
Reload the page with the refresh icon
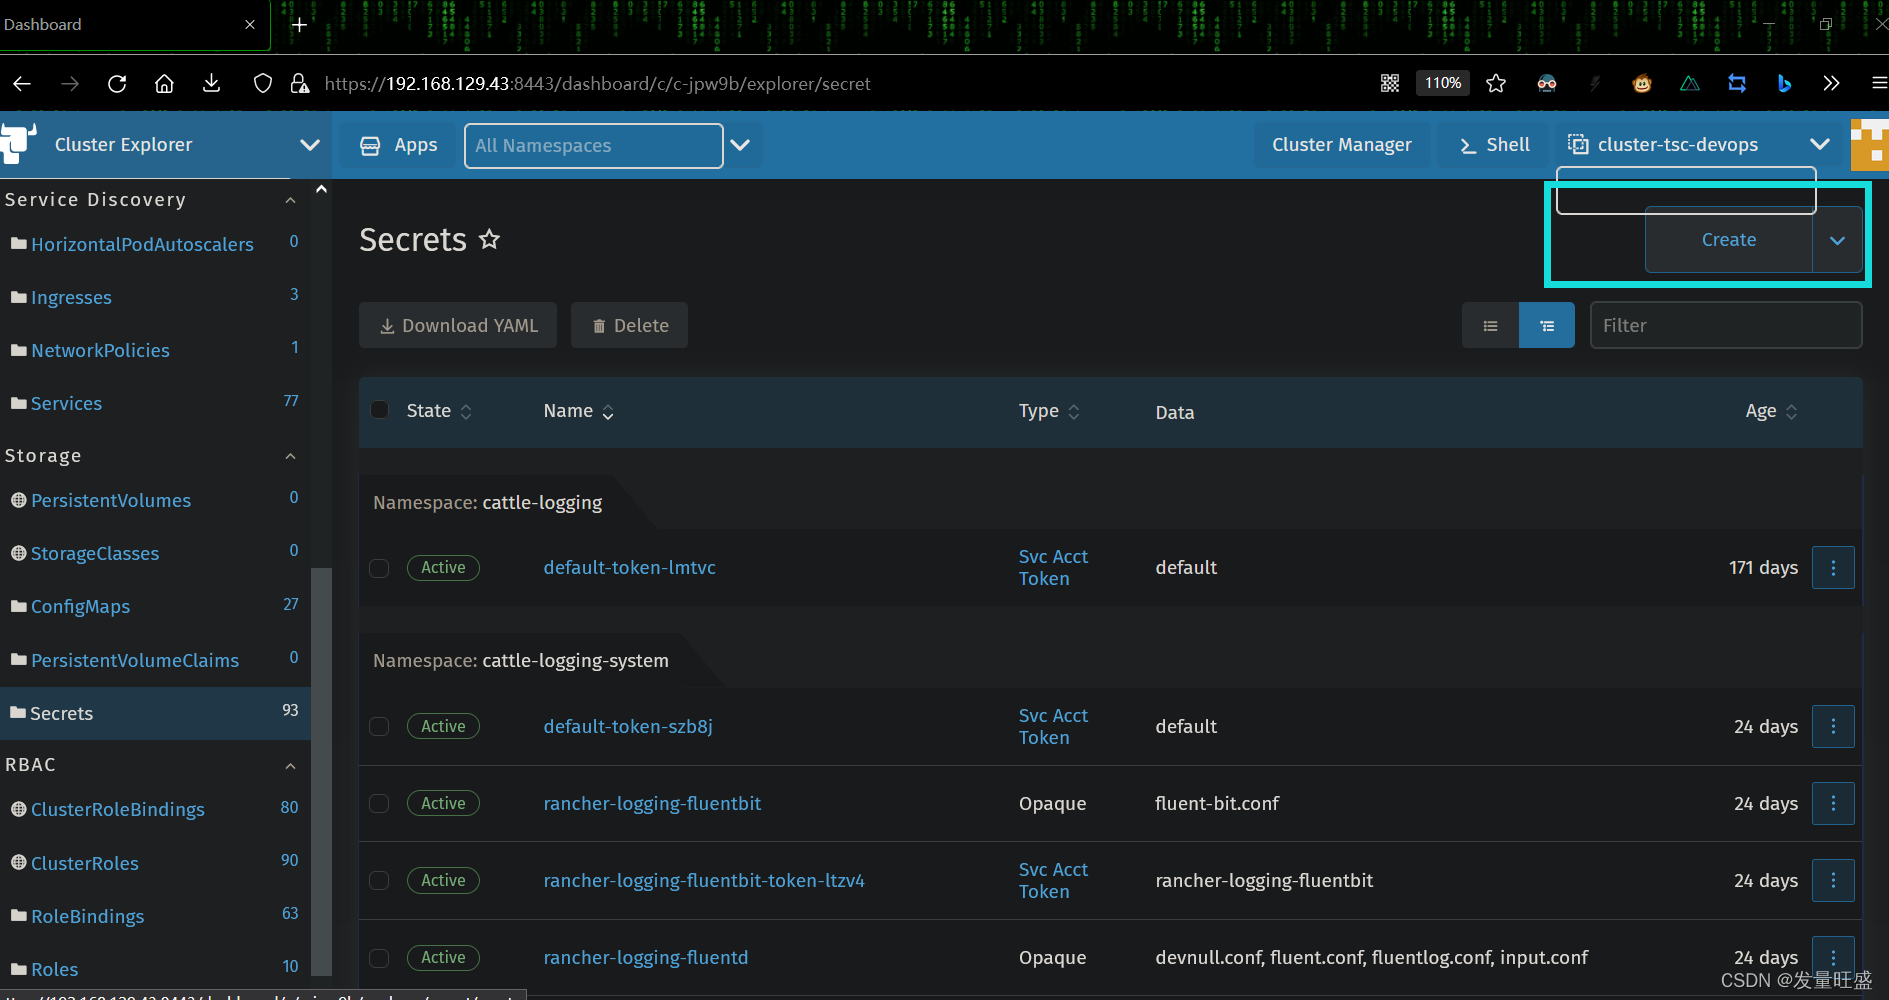117,84
